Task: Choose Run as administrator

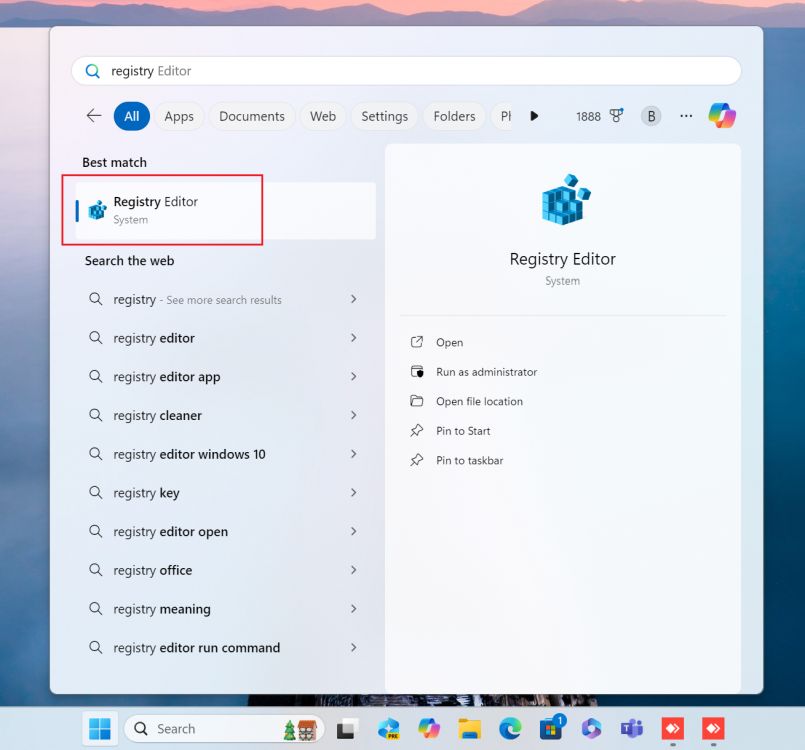Action: [487, 372]
